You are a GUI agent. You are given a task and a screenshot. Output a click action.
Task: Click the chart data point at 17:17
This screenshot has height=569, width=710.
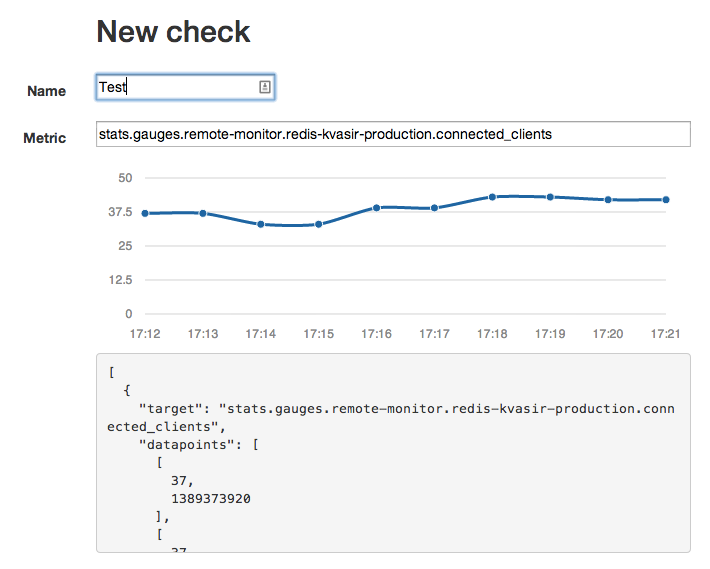(434, 208)
